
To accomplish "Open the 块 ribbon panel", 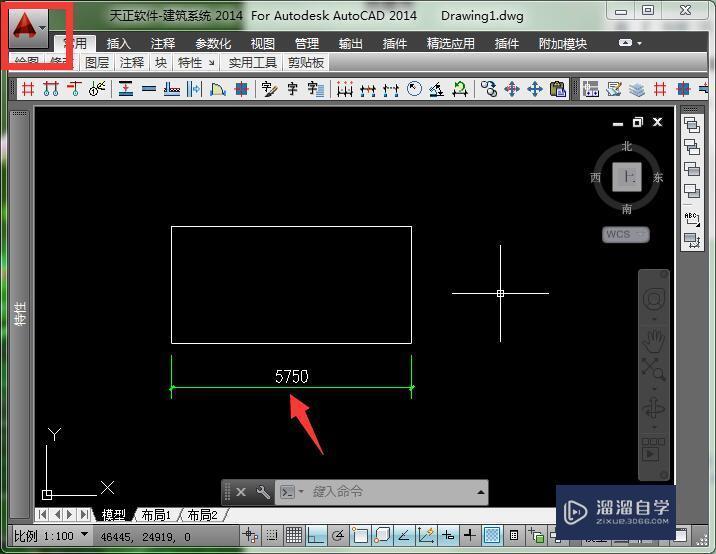I will point(161,62).
